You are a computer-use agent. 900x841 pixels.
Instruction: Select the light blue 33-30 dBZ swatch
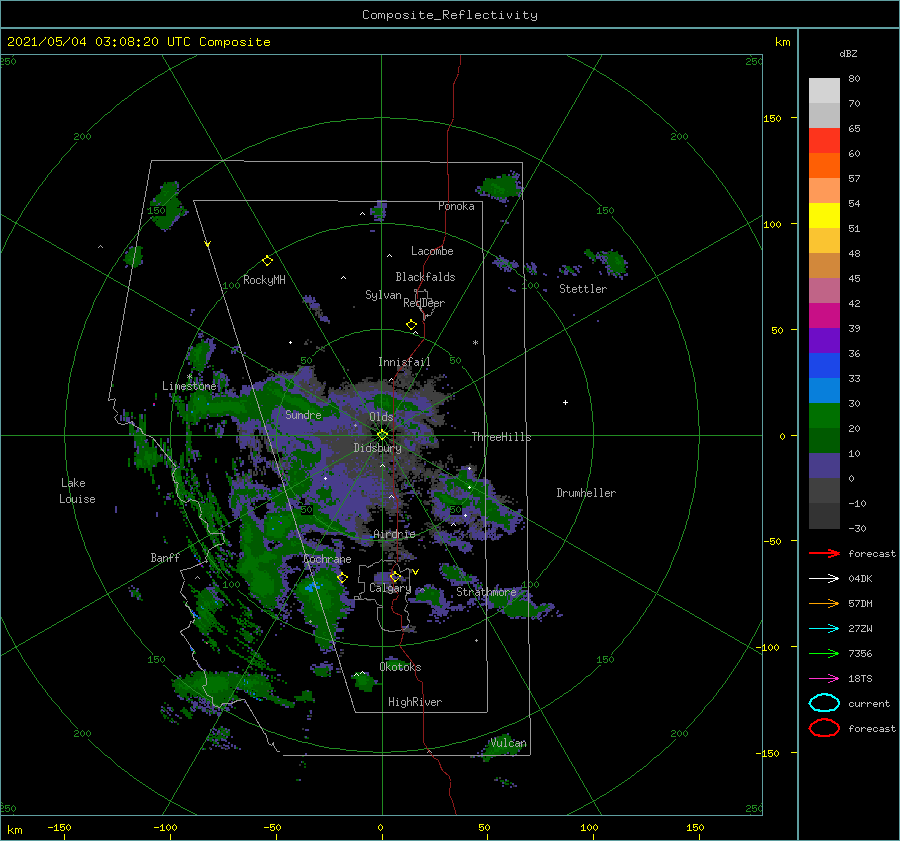pyautogui.click(x=824, y=390)
